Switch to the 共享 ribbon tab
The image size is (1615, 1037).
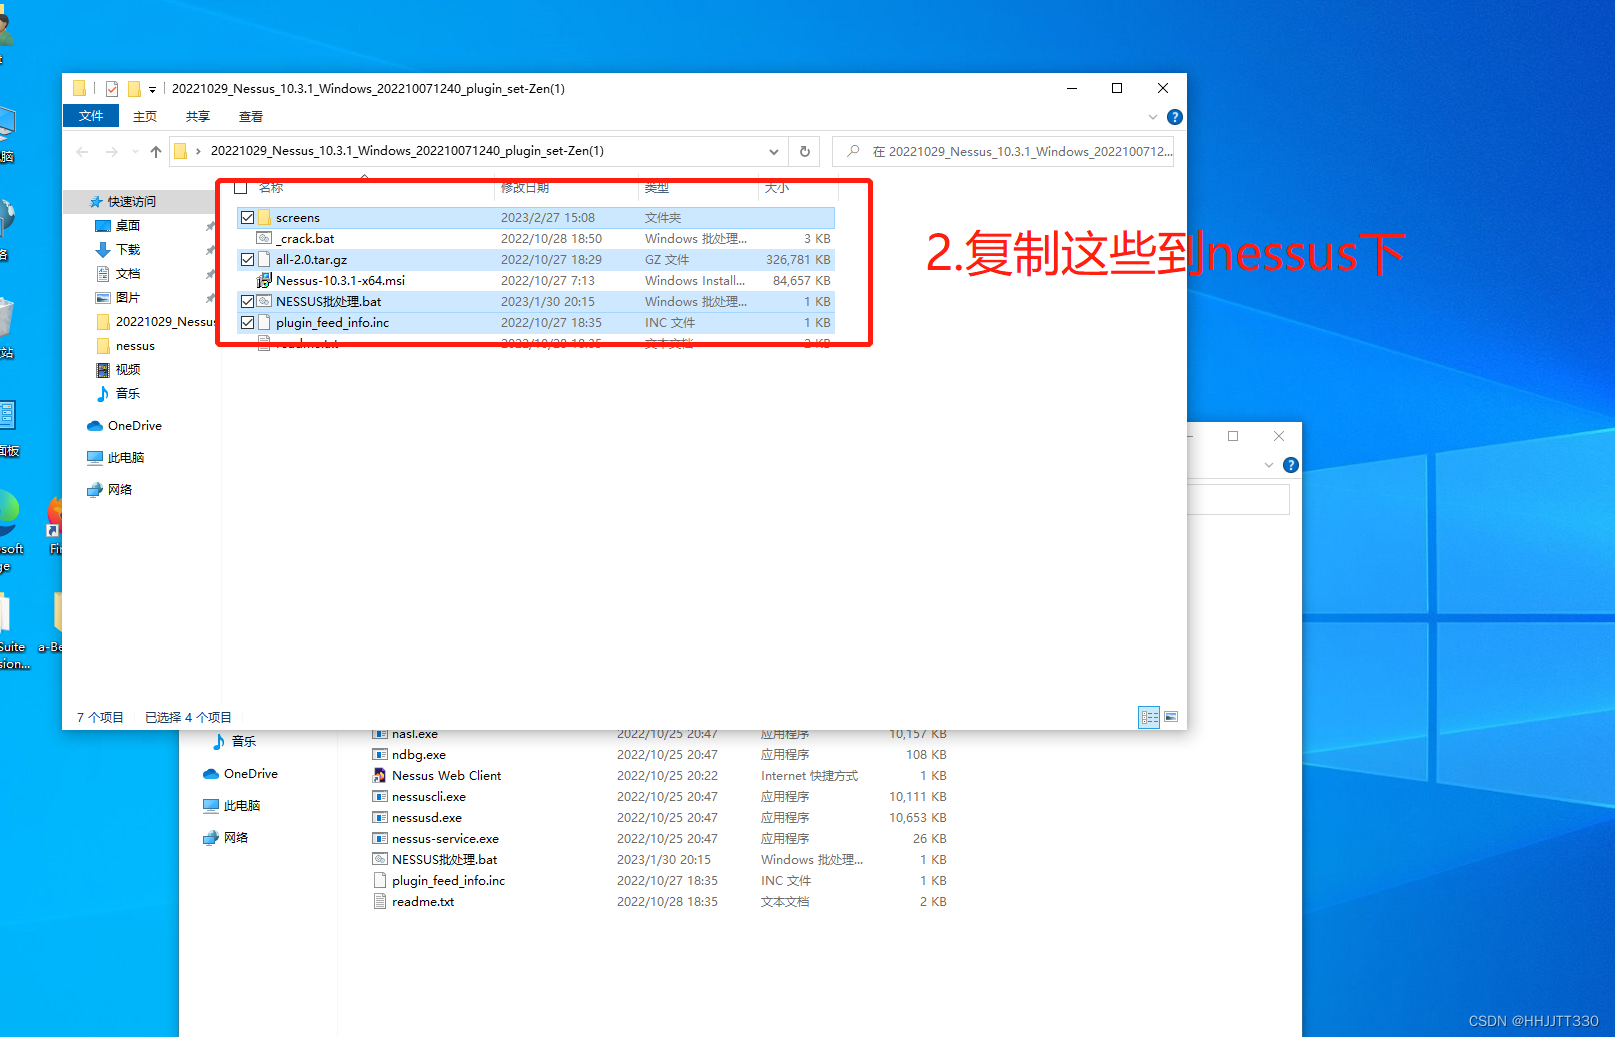pyautogui.click(x=198, y=116)
